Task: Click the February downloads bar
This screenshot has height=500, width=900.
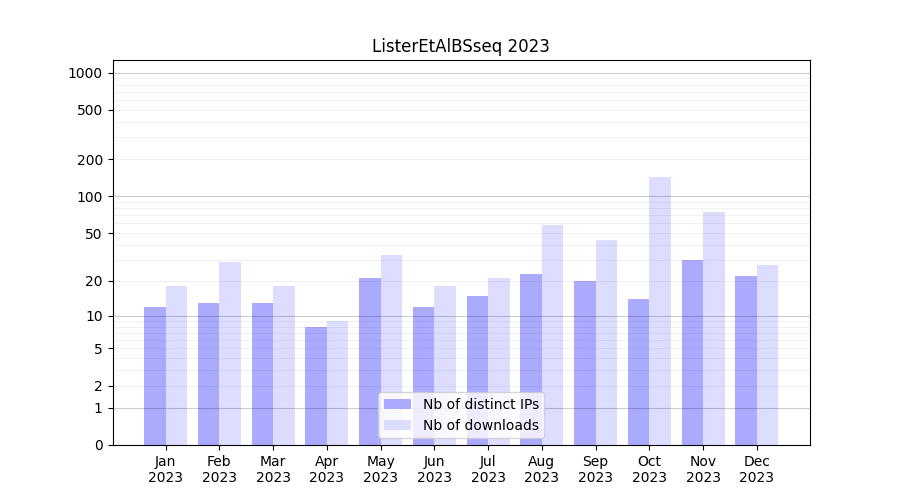Action: coord(230,353)
